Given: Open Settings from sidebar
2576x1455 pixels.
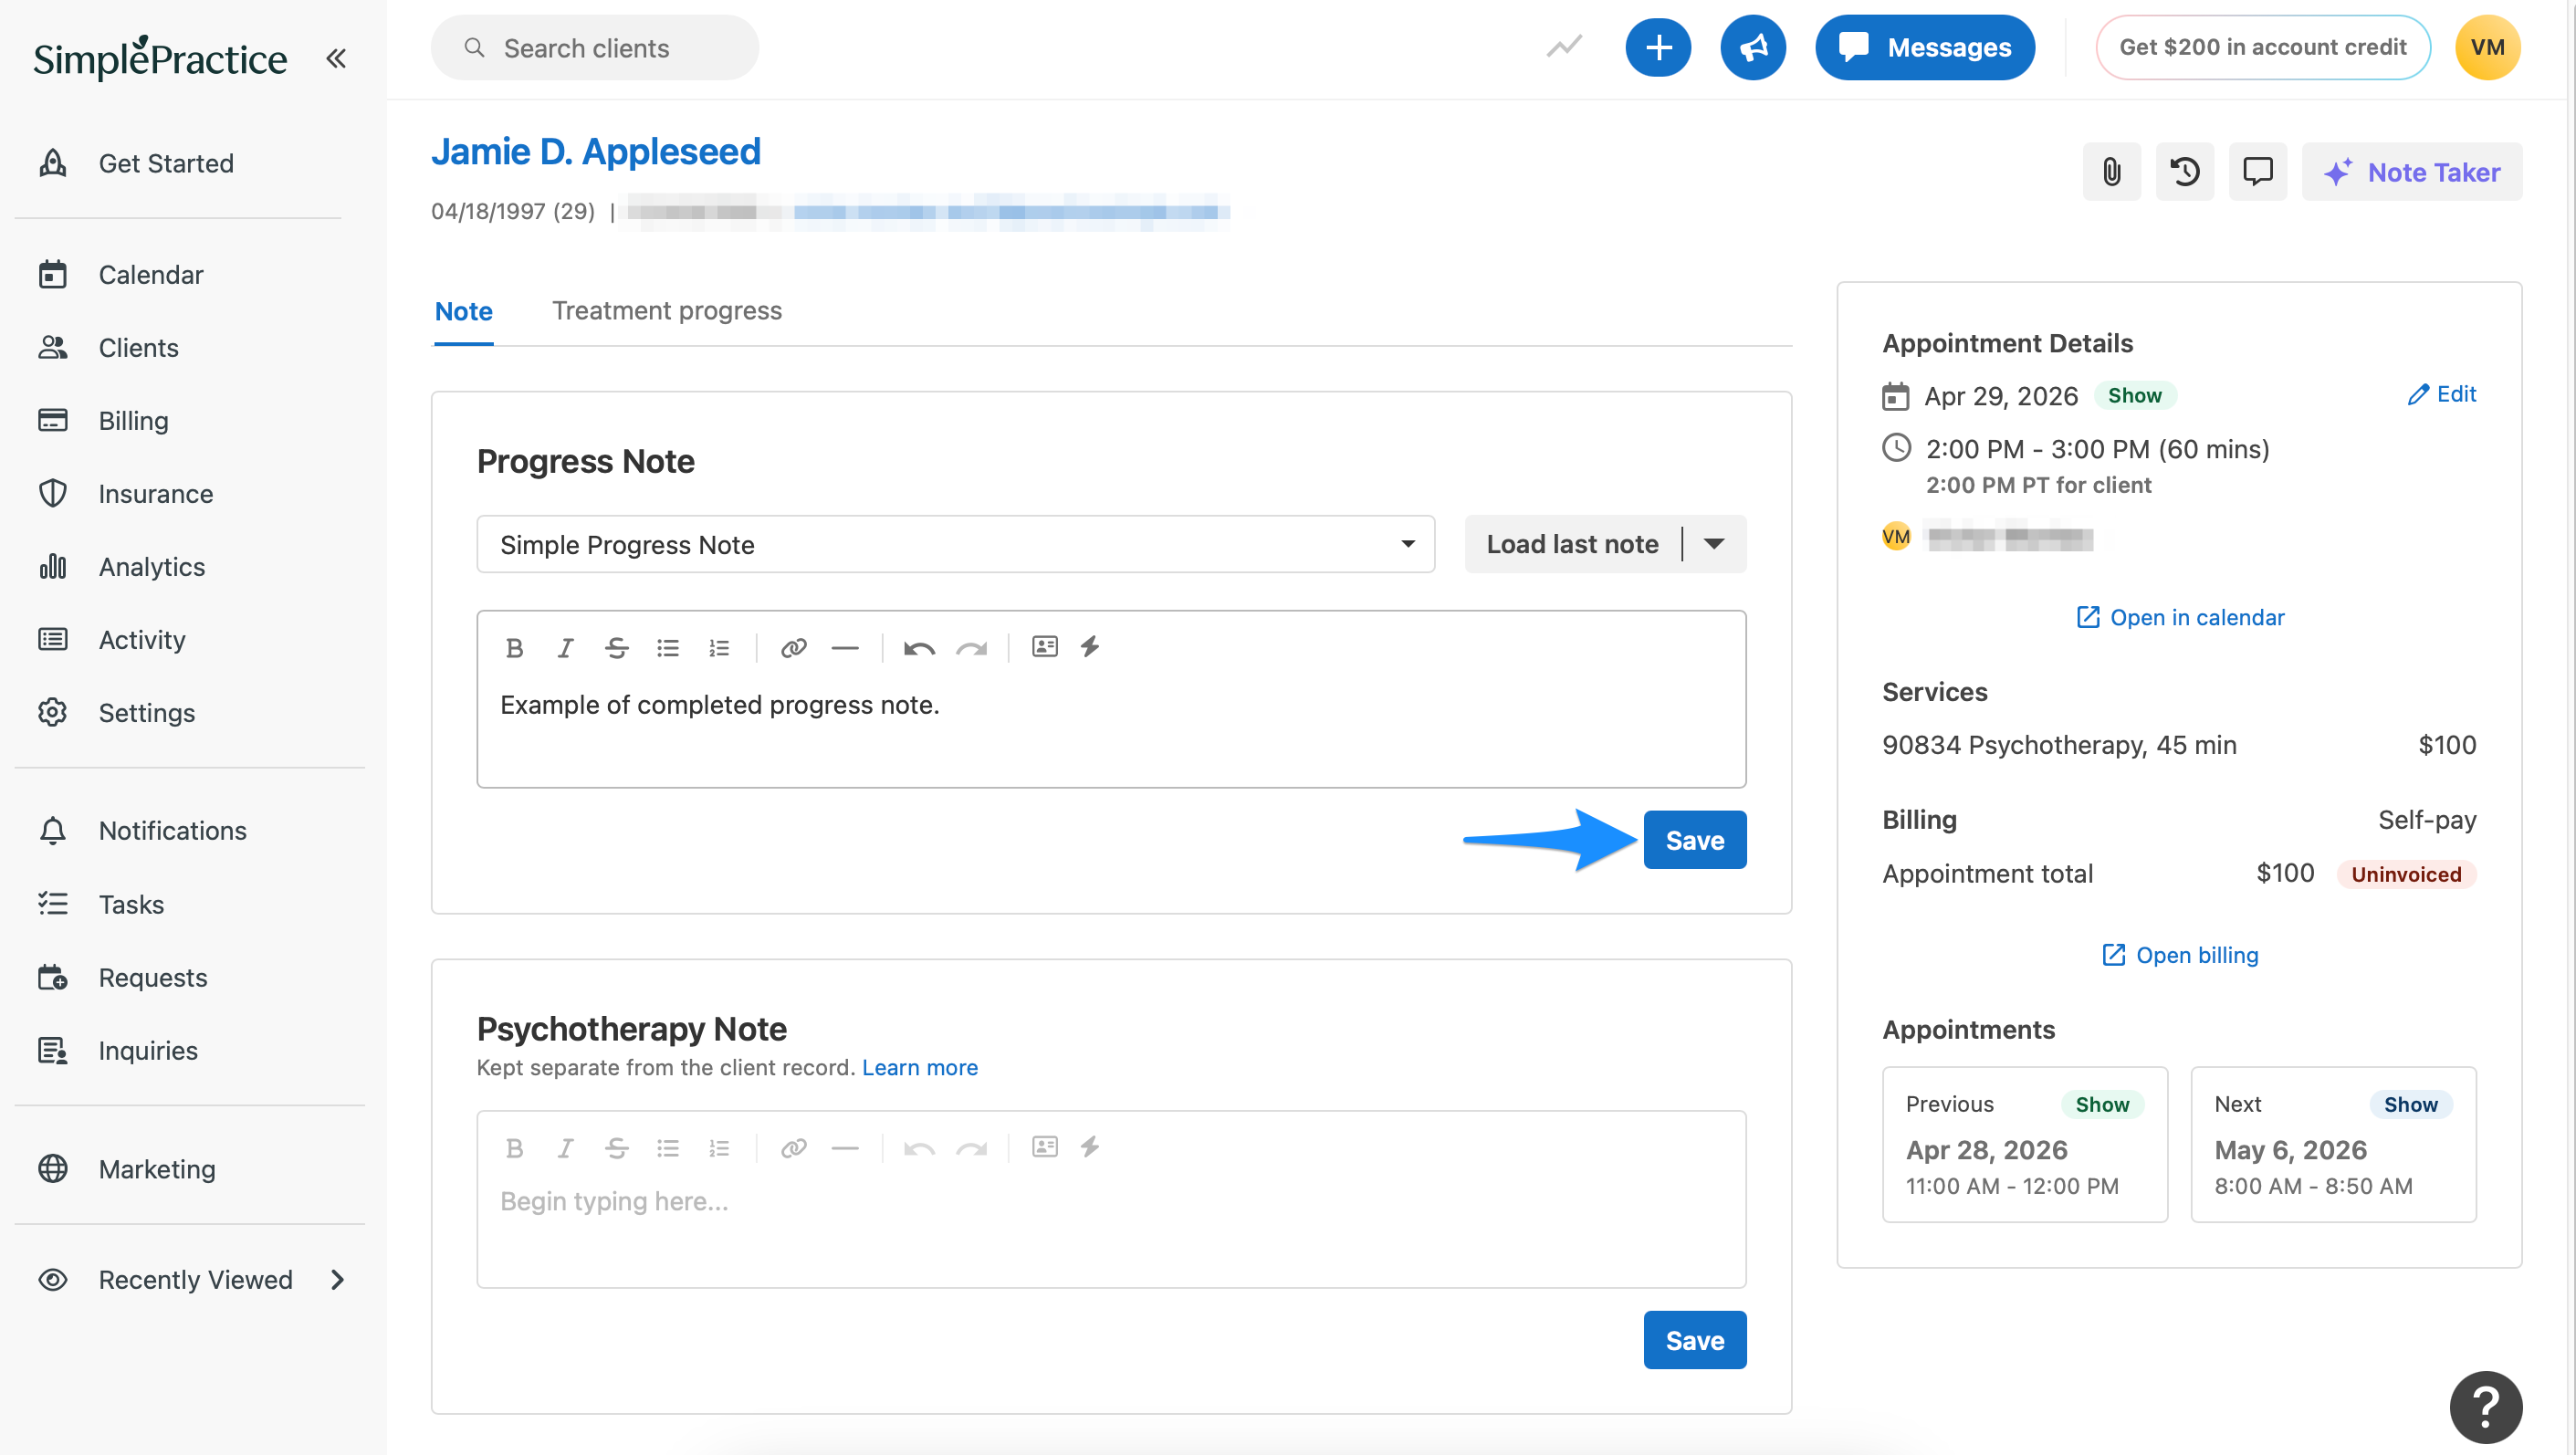Looking at the screenshot, I should (117, 712).
